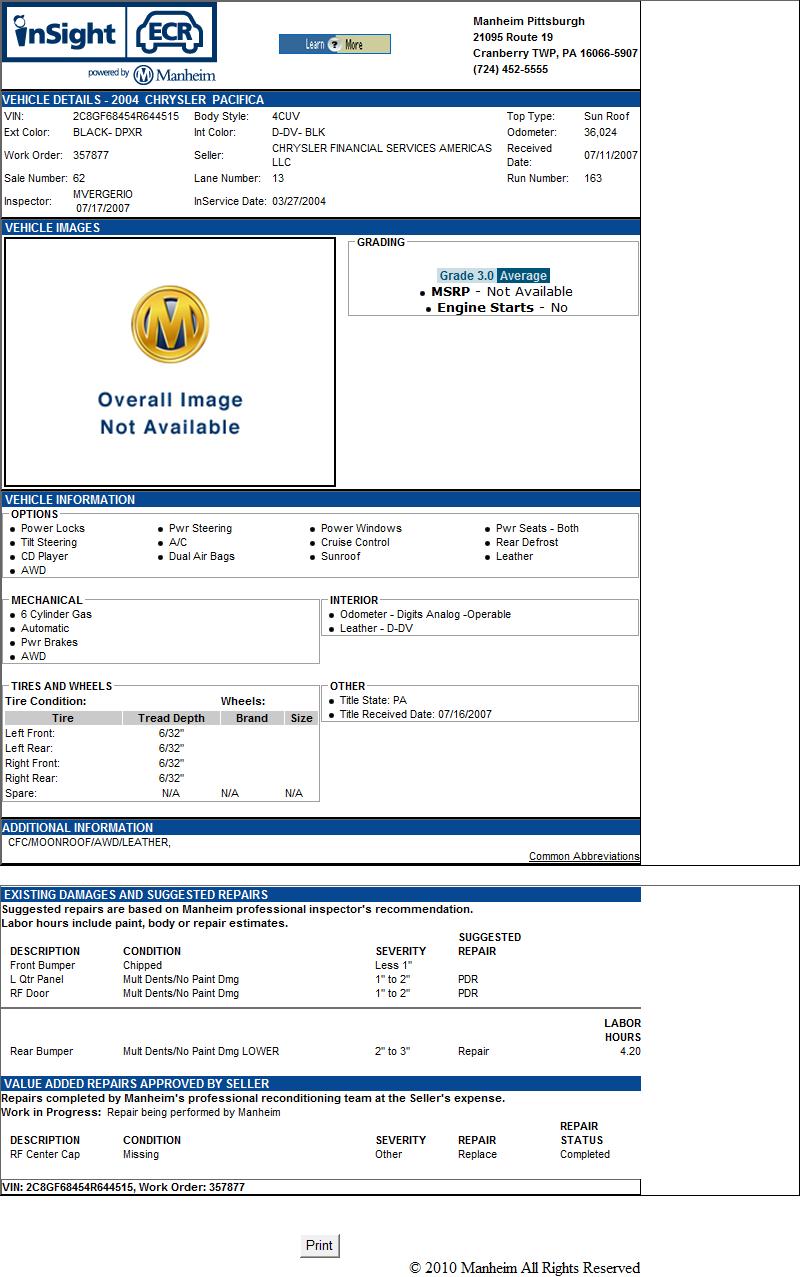Click the Vehicle Details section header
The width and height of the screenshot is (800, 1277).
(134, 100)
